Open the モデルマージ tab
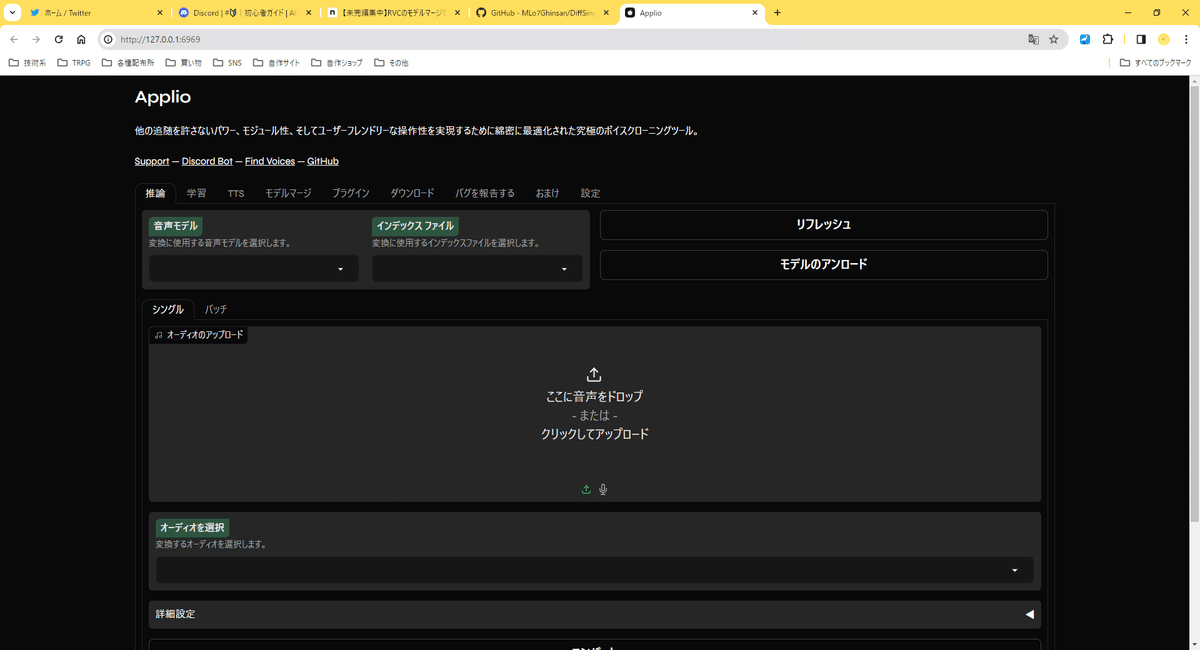The height and width of the screenshot is (650, 1200). [x=288, y=193]
